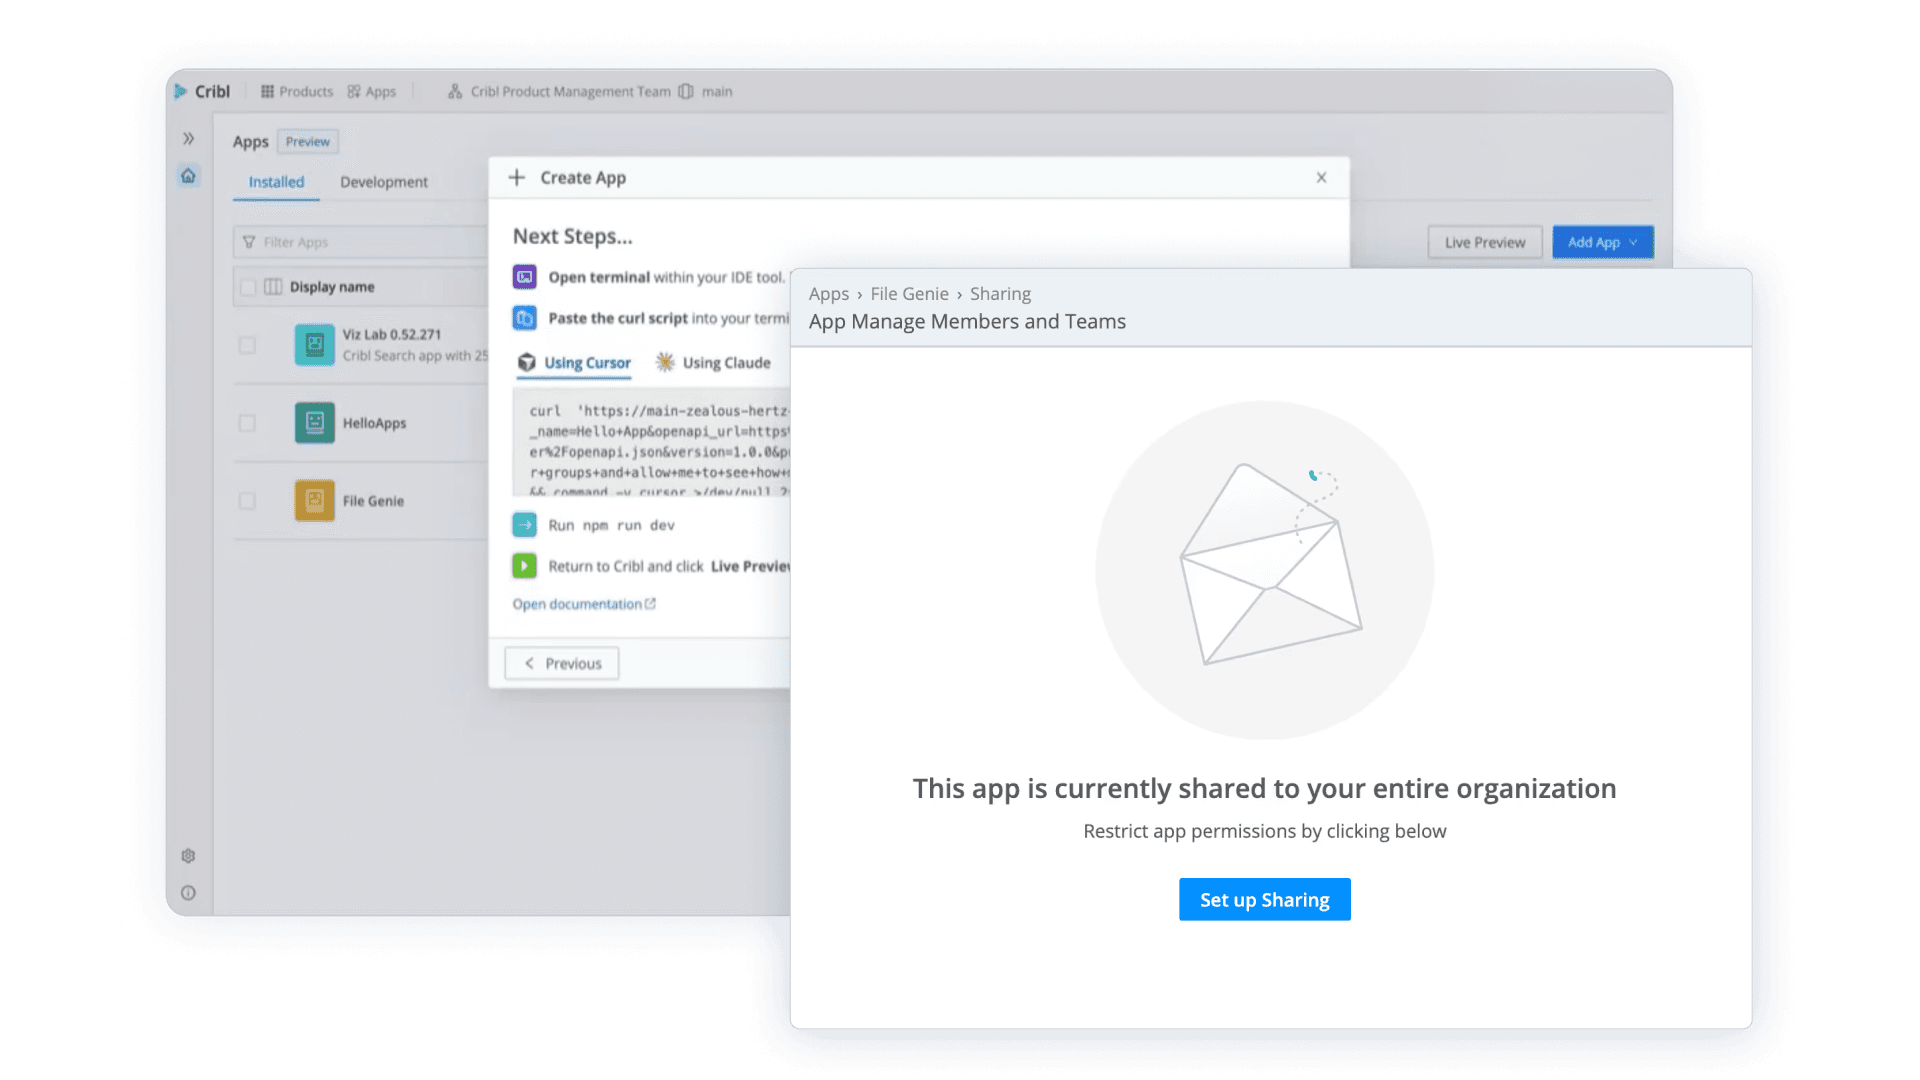Open the HelloApps app name
This screenshot has width=1920, height=1080.
(375, 423)
